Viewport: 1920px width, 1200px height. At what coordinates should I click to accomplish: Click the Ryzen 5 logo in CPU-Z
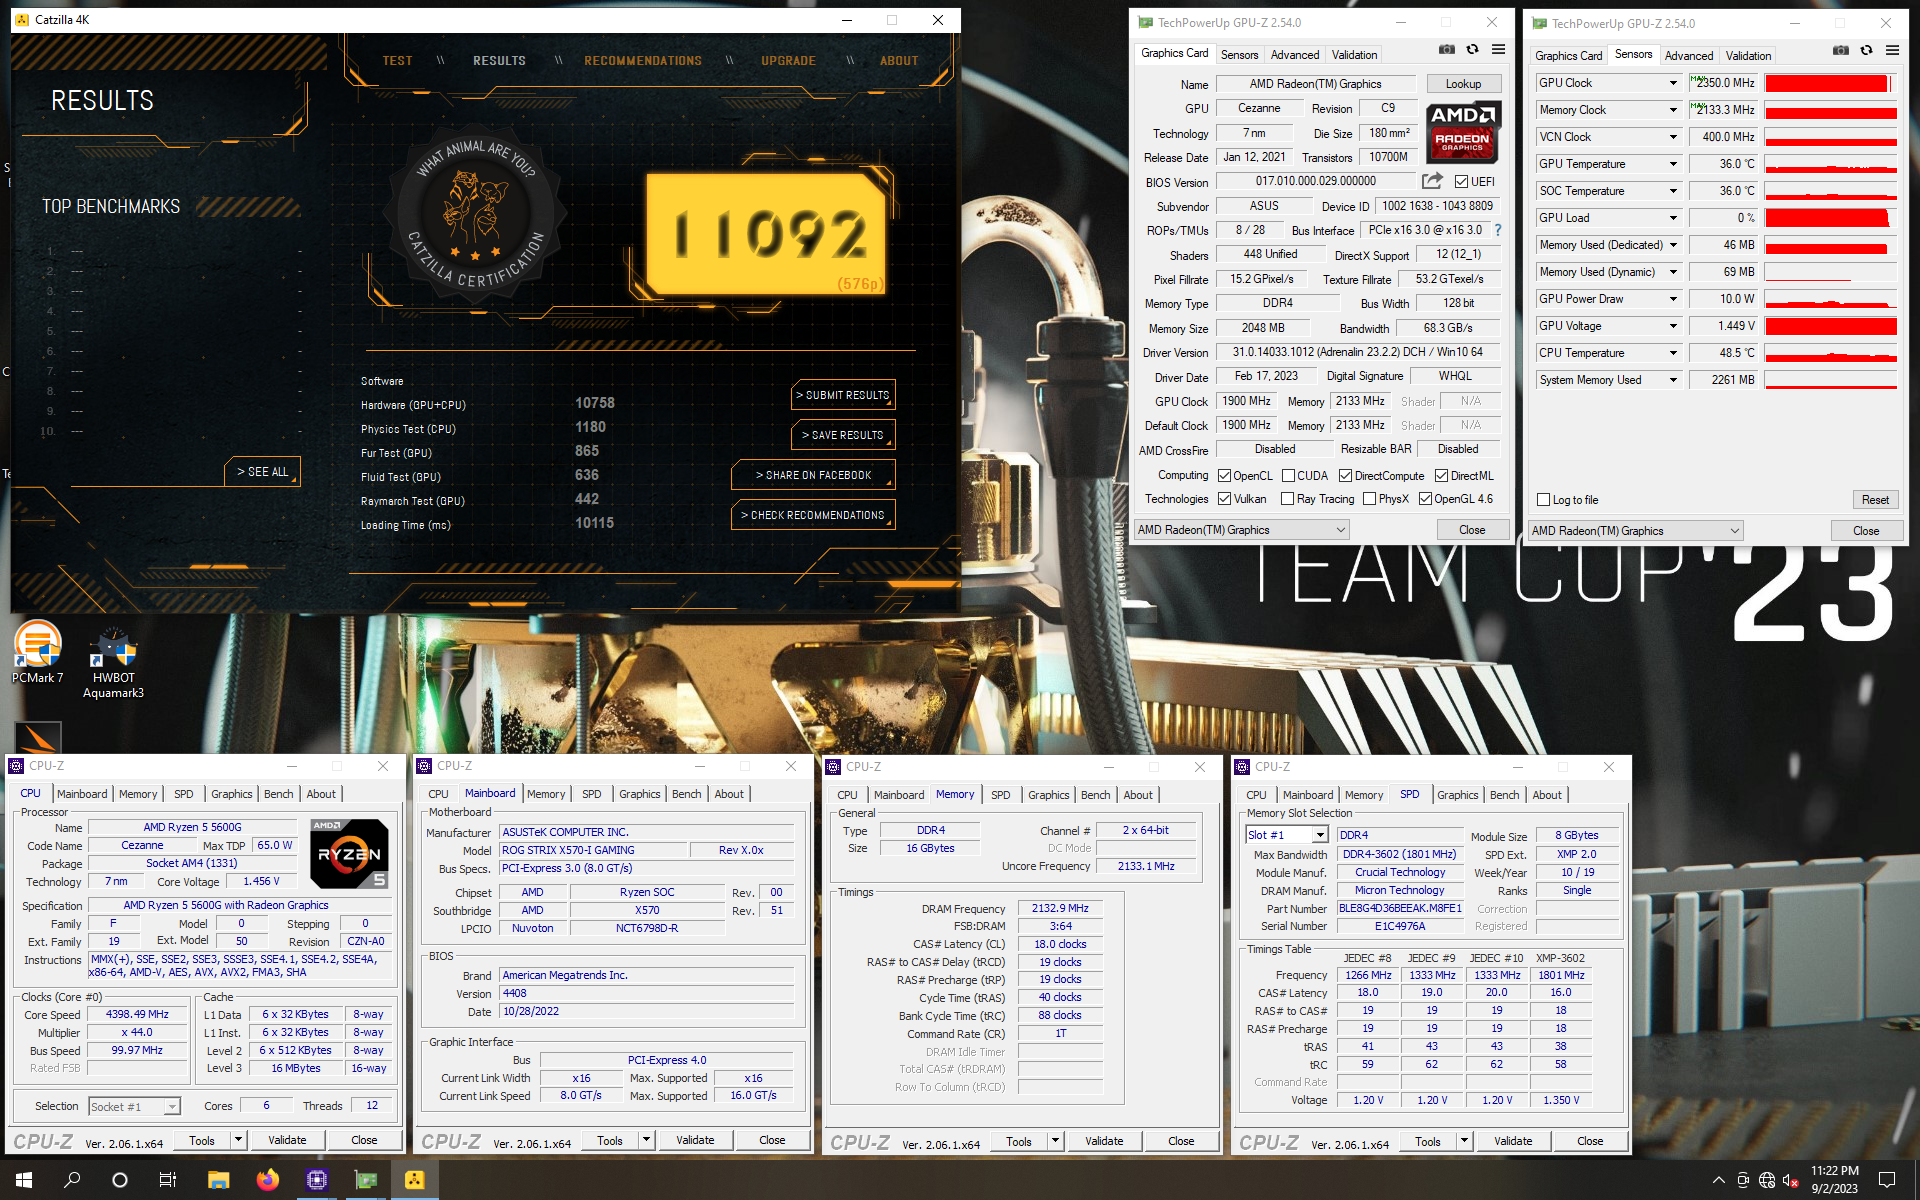click(x=349, y=853)
